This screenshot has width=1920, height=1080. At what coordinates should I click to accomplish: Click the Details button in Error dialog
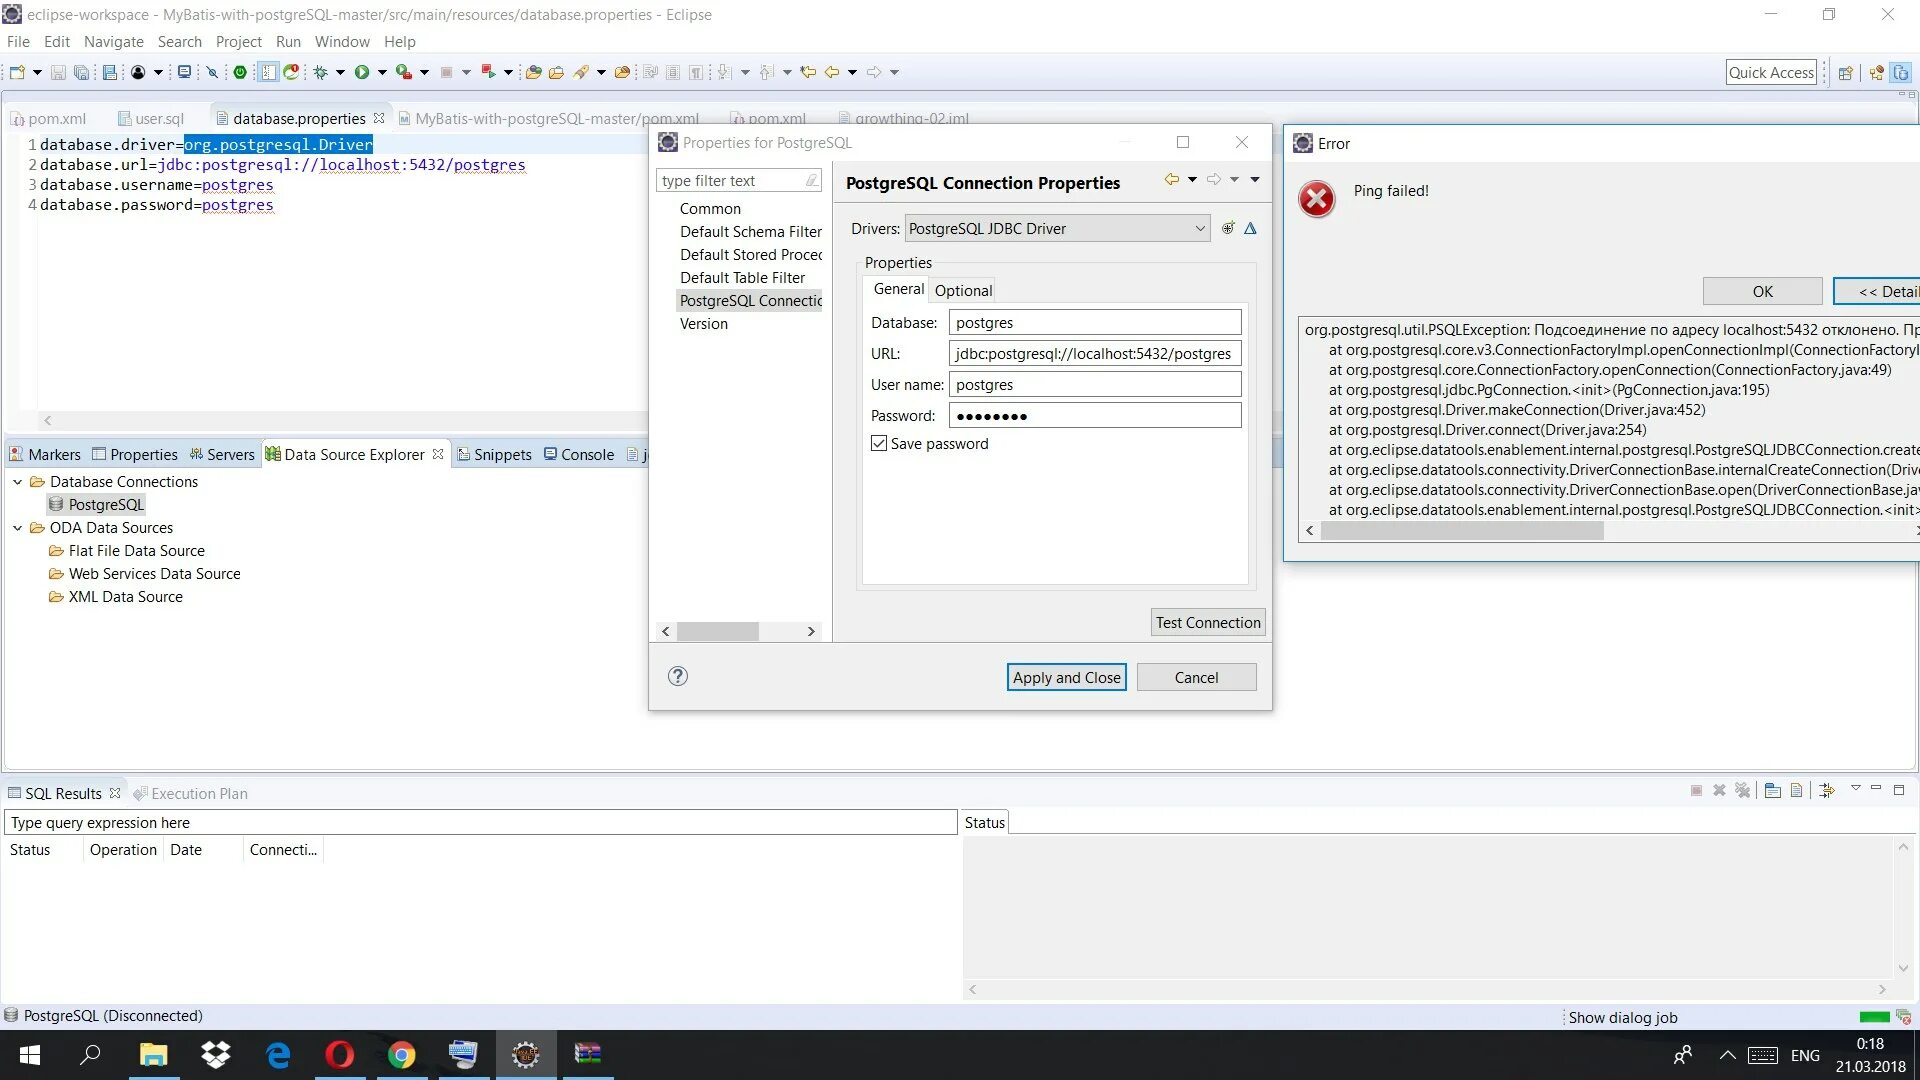[x=1877, y=291]
